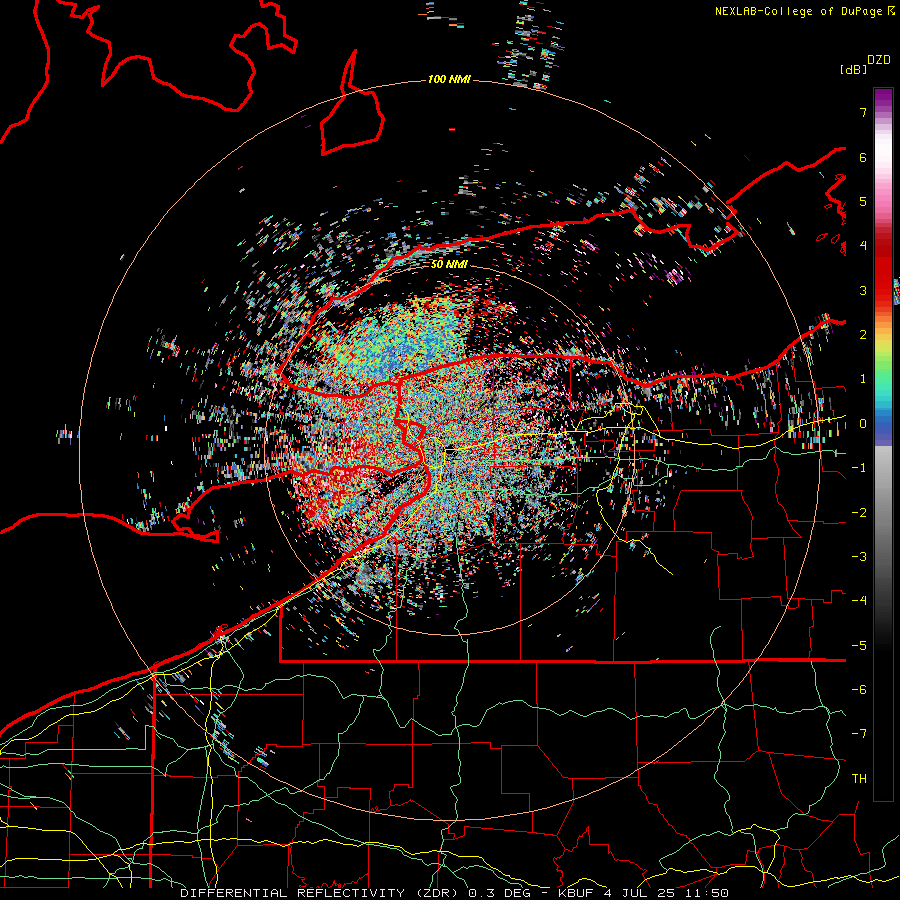
Task: Select the 7 value on the color scale
Action: [x=863, y=112]
